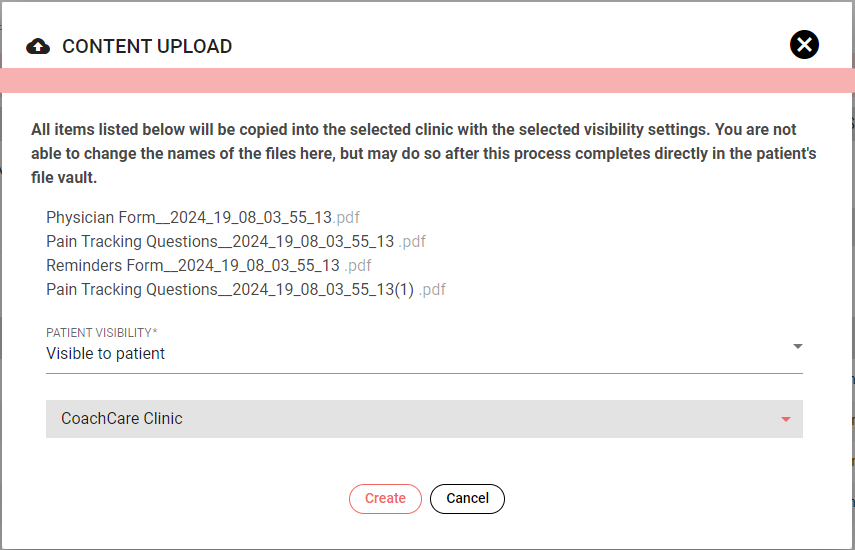Click the red arrow in the clinic field
The height and width of the screenshot is (550, 855).
[x=786, y=419]
